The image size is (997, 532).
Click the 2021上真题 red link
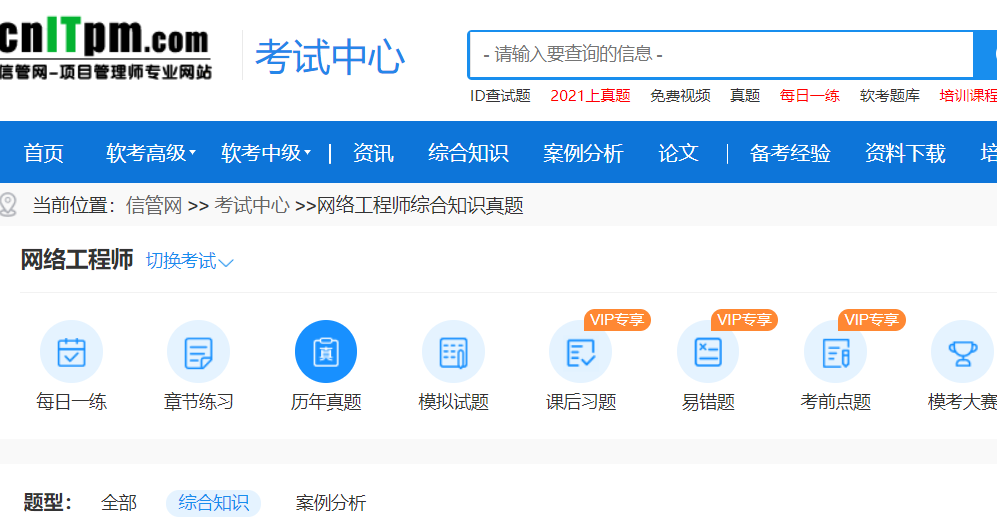[x=590, y=96]
